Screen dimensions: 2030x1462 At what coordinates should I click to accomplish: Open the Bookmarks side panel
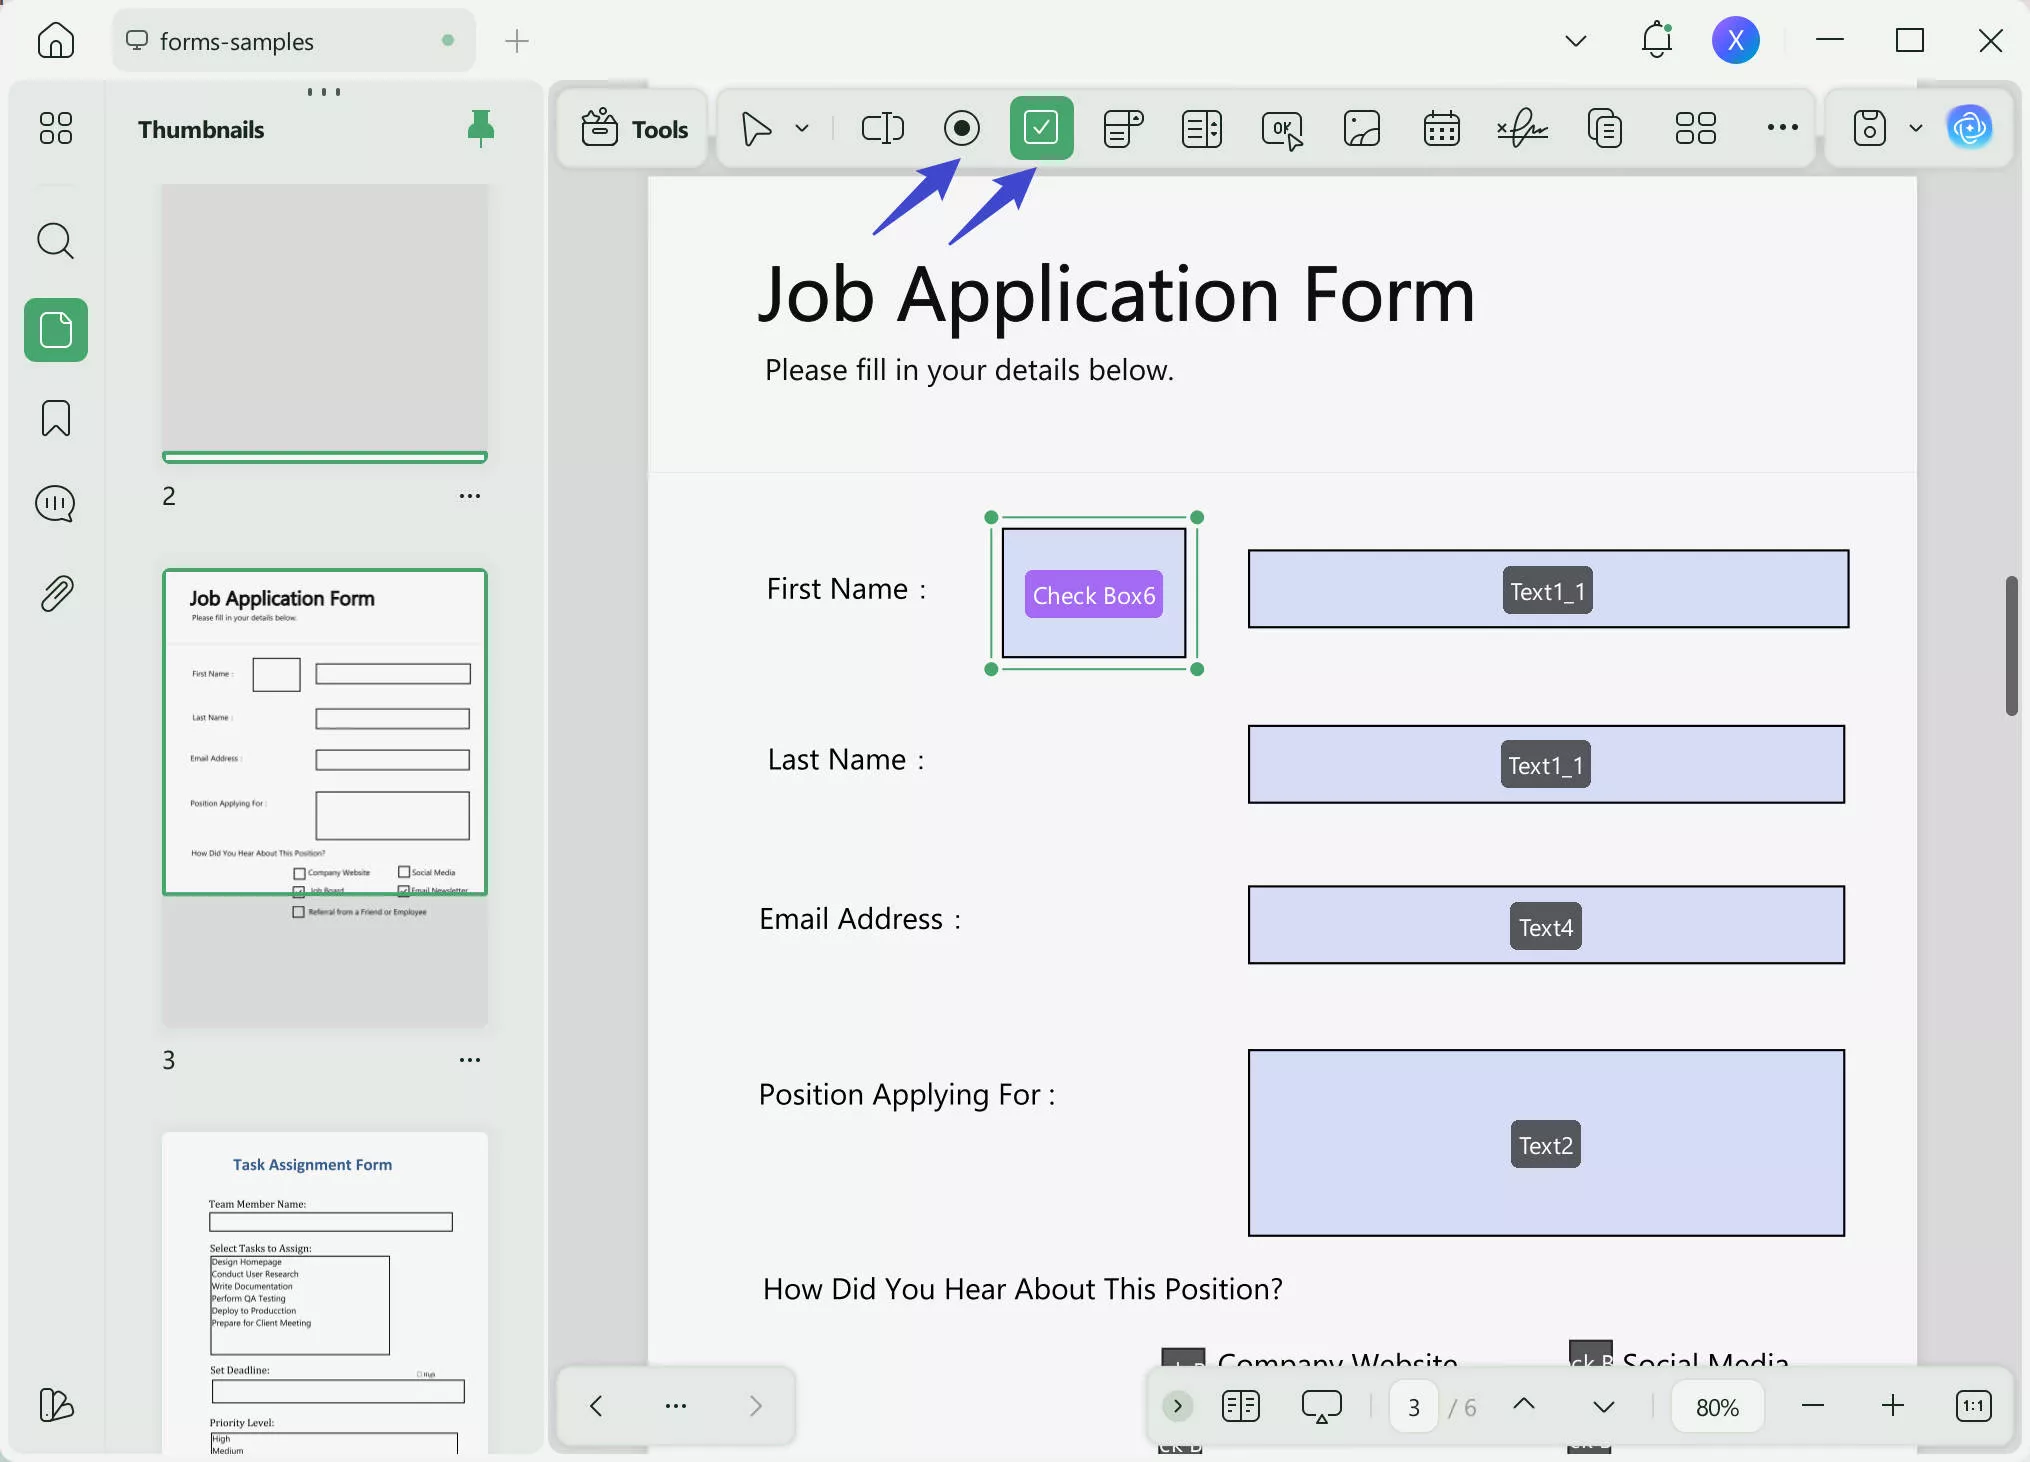tap(56, 418)
